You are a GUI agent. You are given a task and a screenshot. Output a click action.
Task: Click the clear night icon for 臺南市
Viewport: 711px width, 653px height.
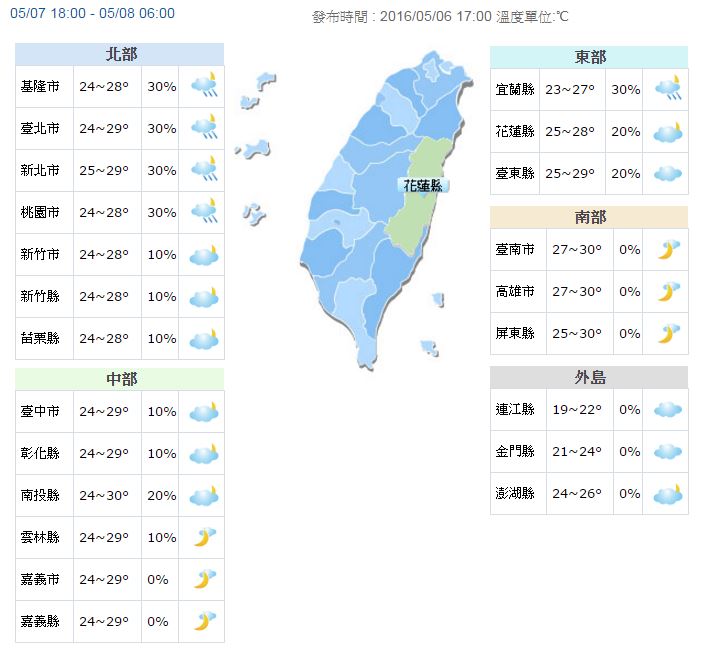tap(667, 250)
